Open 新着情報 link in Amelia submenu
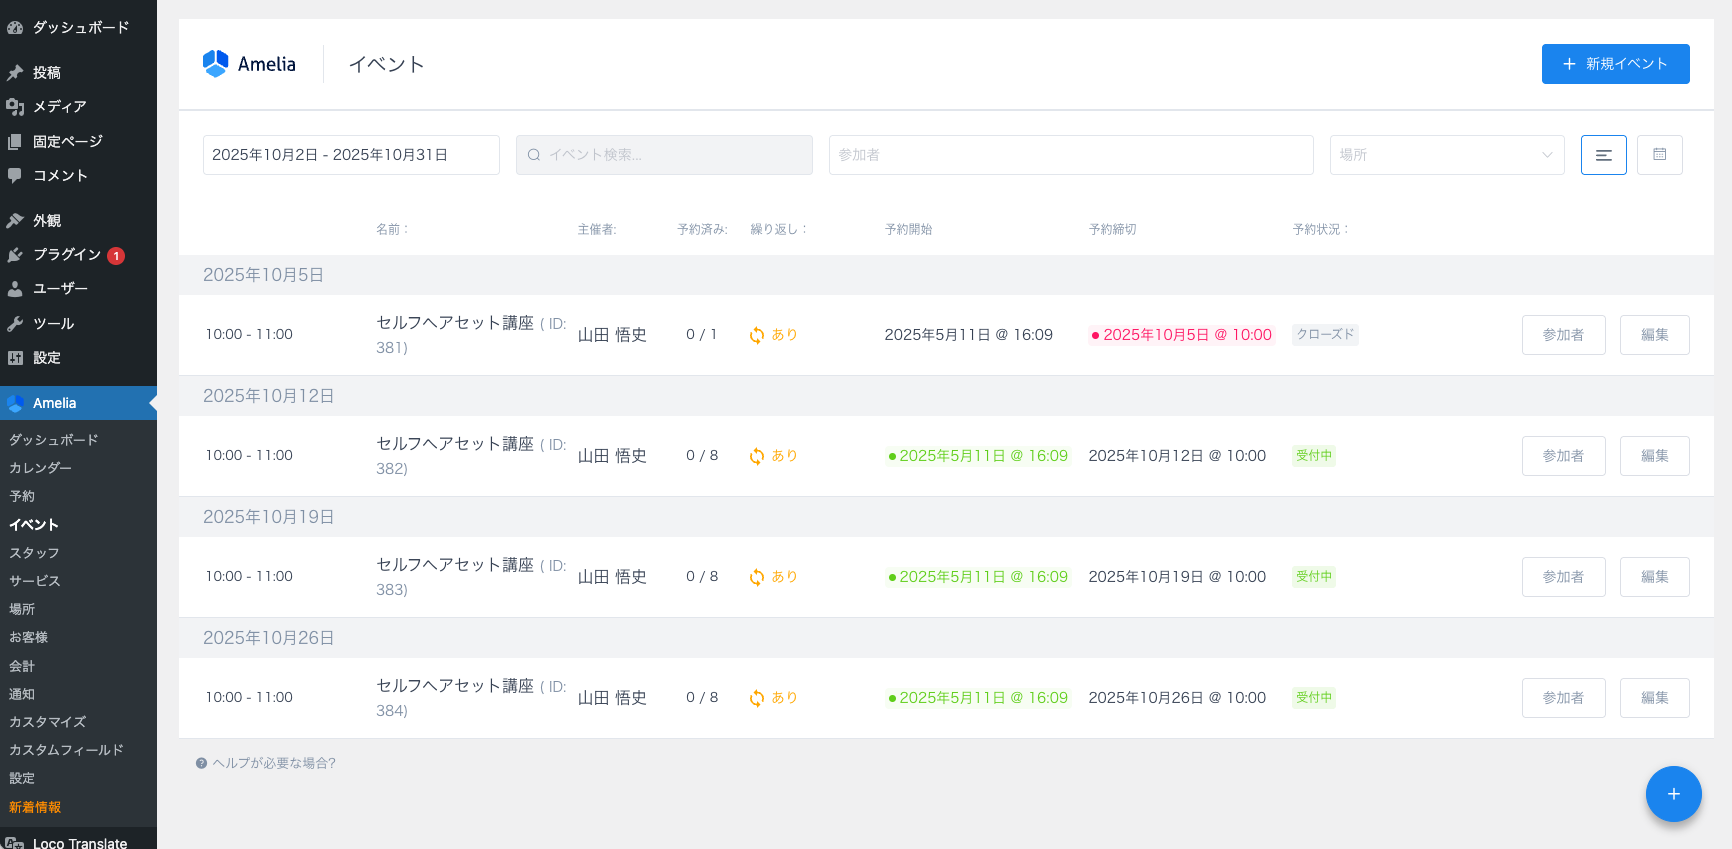 point(35,807)
